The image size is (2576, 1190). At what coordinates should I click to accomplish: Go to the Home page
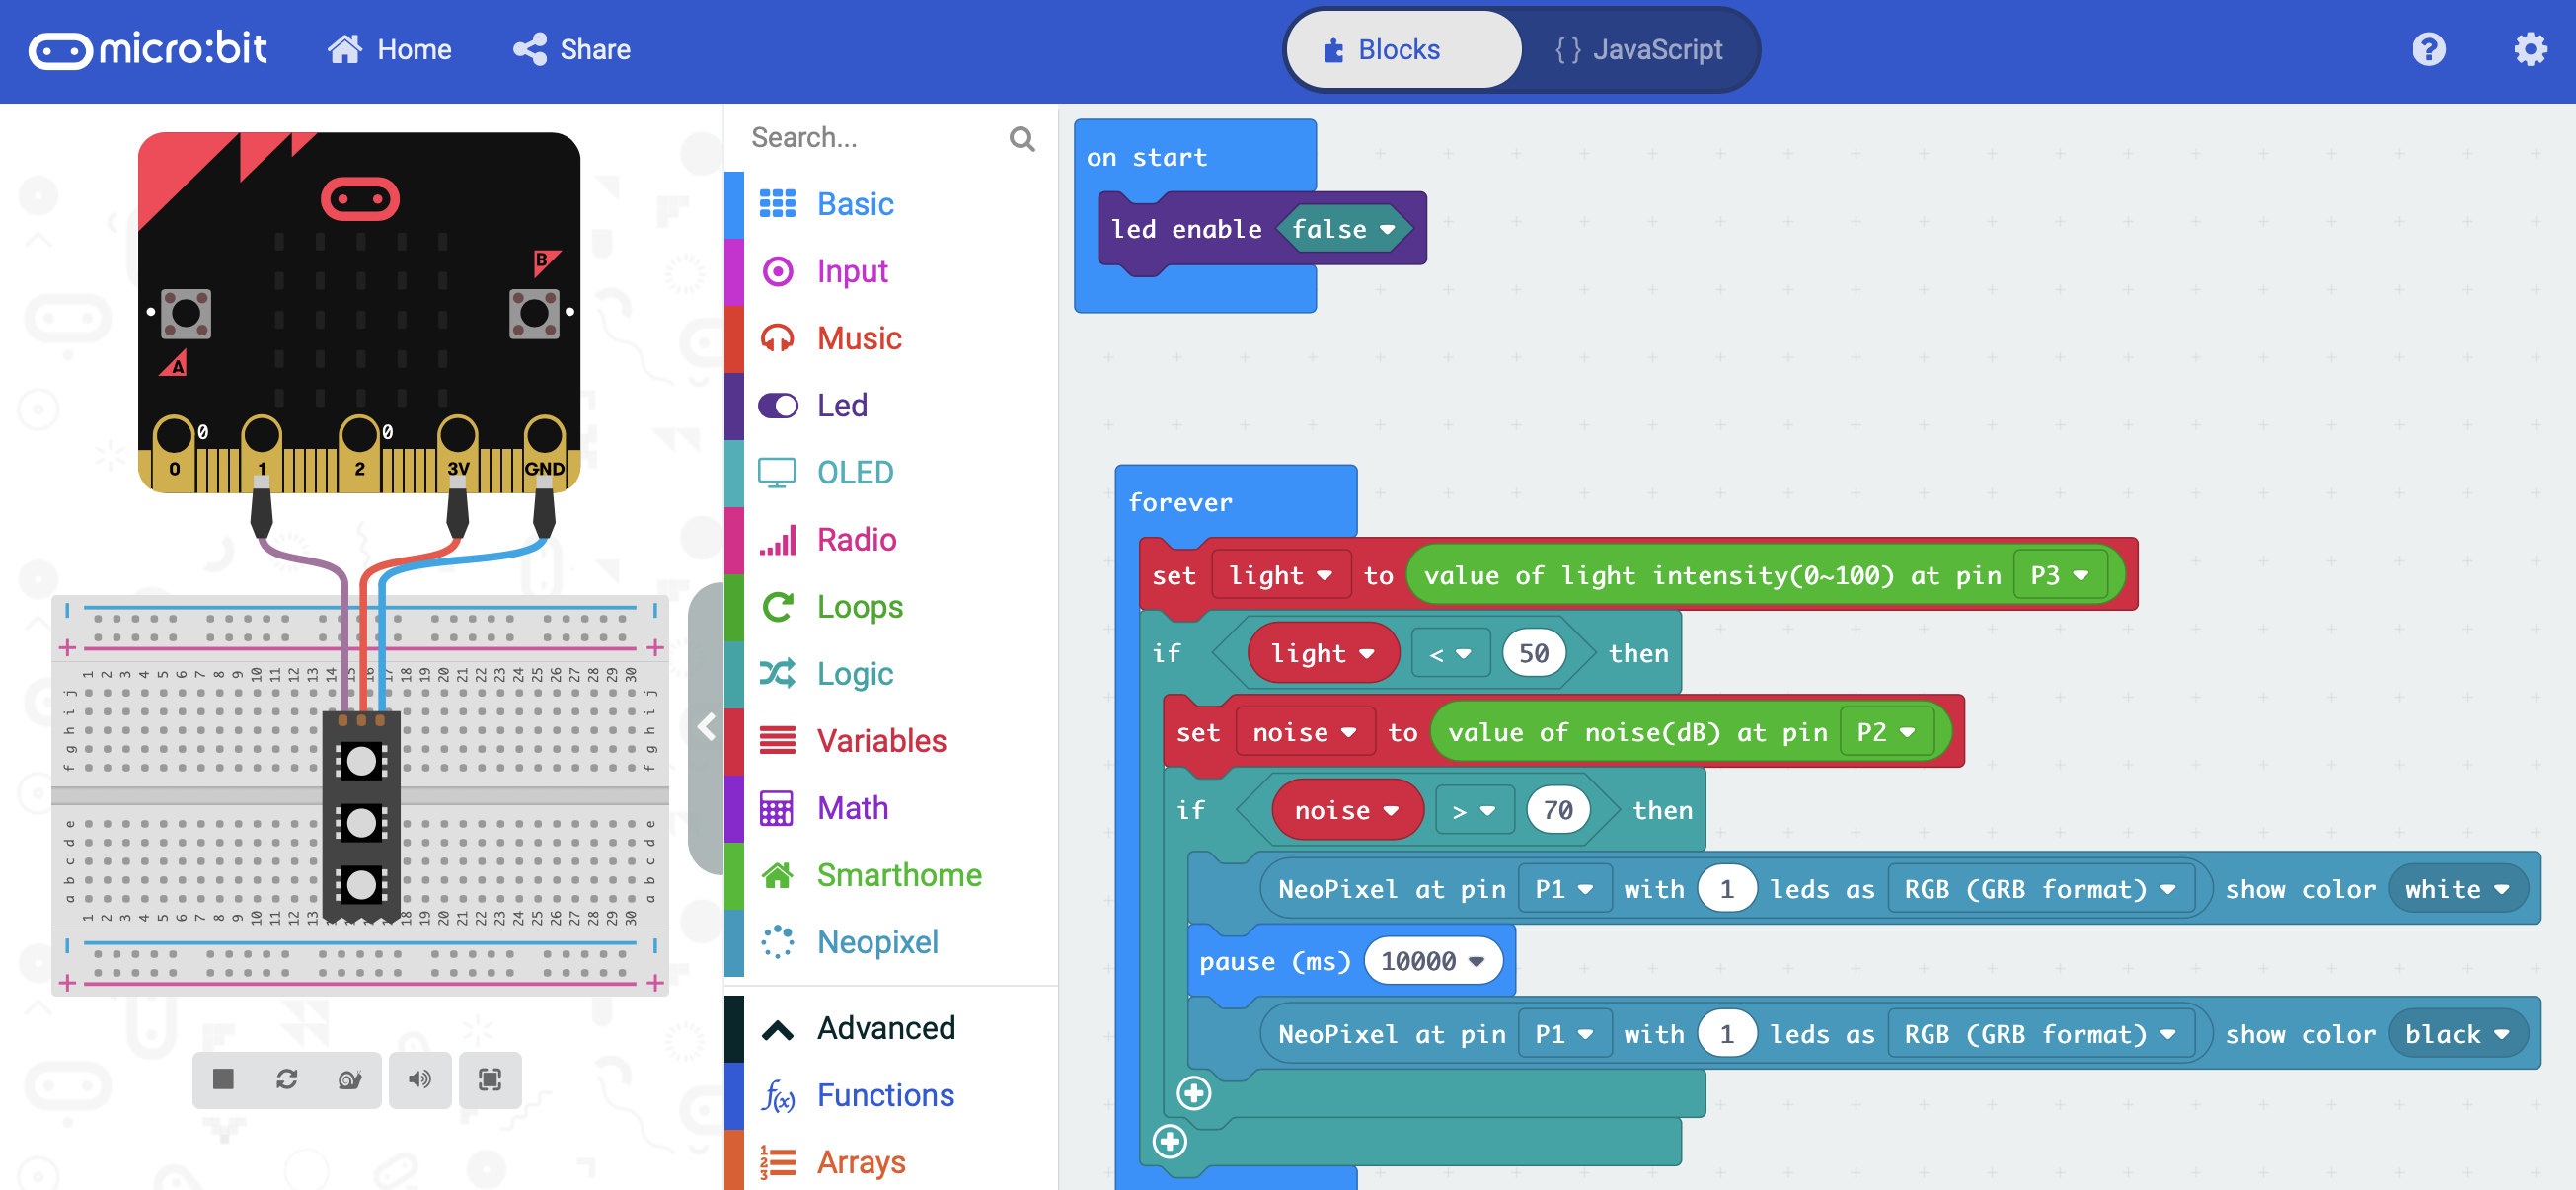click(x=390, y=49)
